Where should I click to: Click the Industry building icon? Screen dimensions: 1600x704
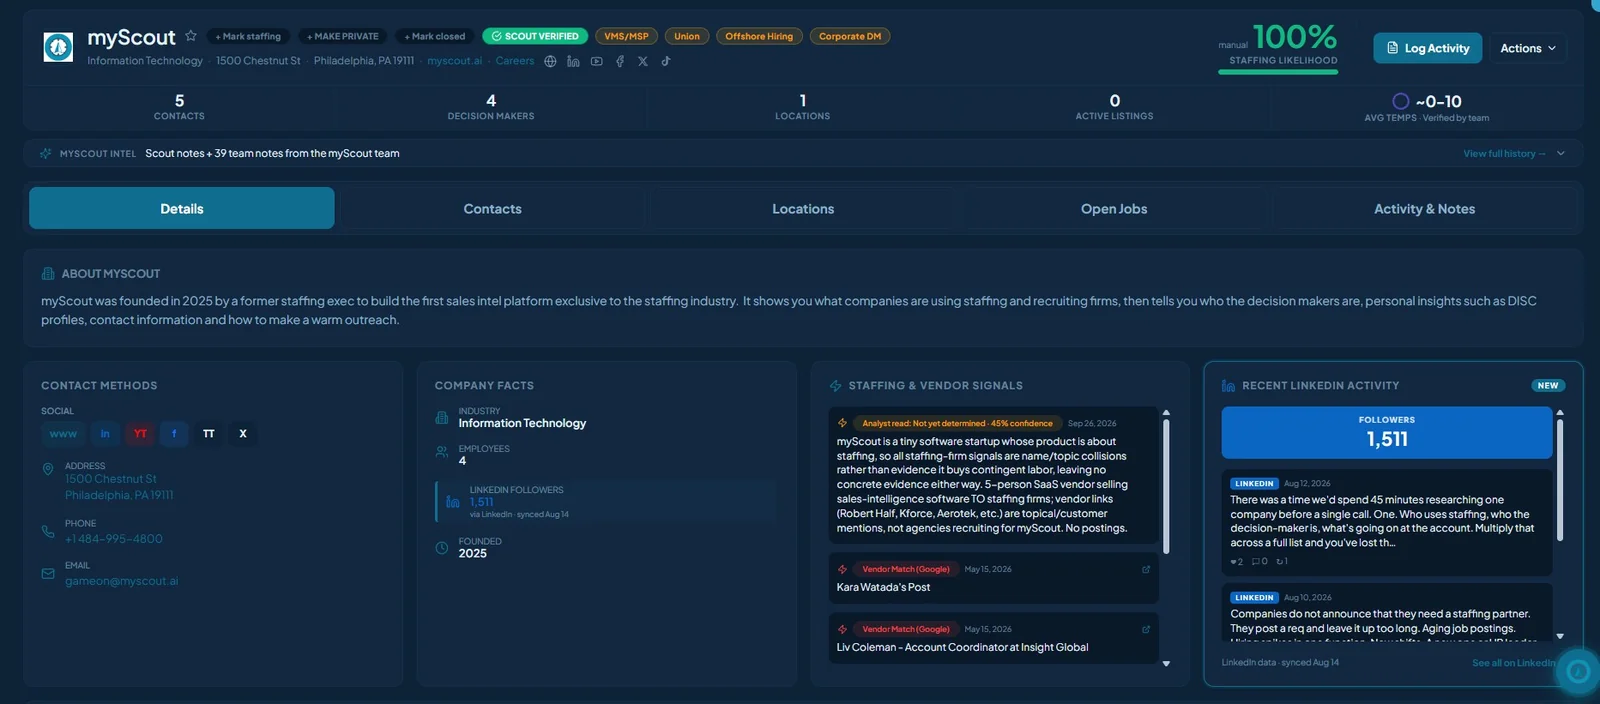pos(442,417)
